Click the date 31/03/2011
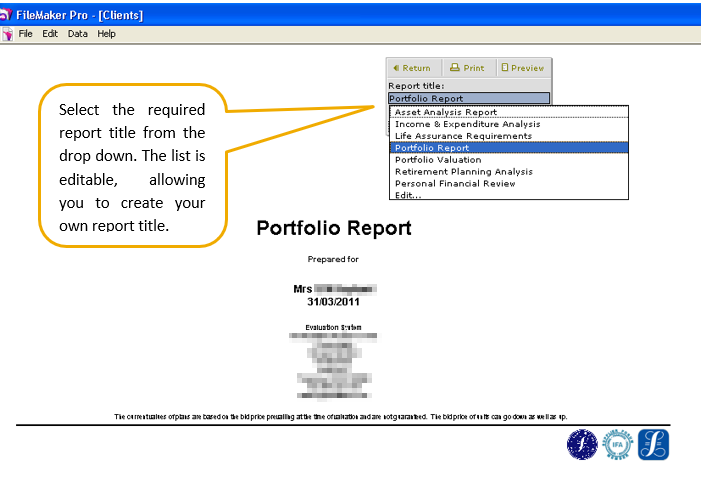This screenshot has height=481, width=704. [x=333, y=302]
